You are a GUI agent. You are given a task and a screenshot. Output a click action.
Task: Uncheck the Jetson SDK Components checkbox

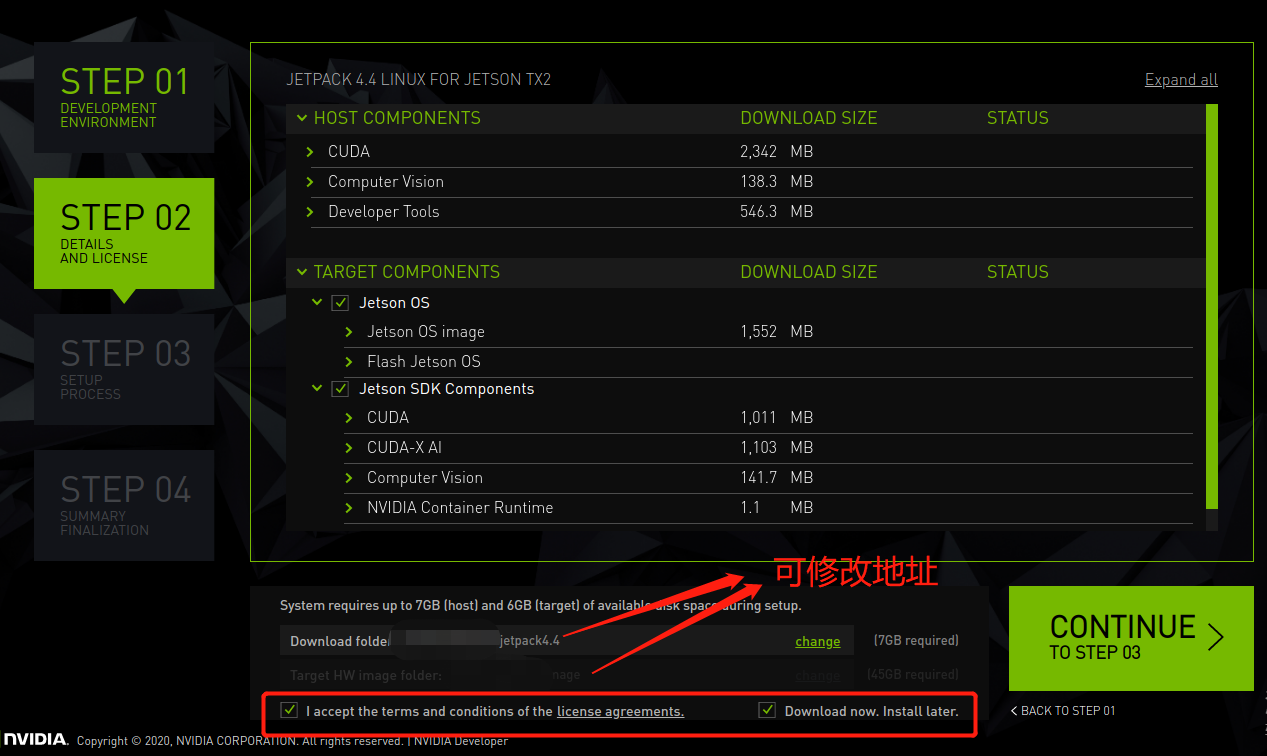[x=340, y=389]
